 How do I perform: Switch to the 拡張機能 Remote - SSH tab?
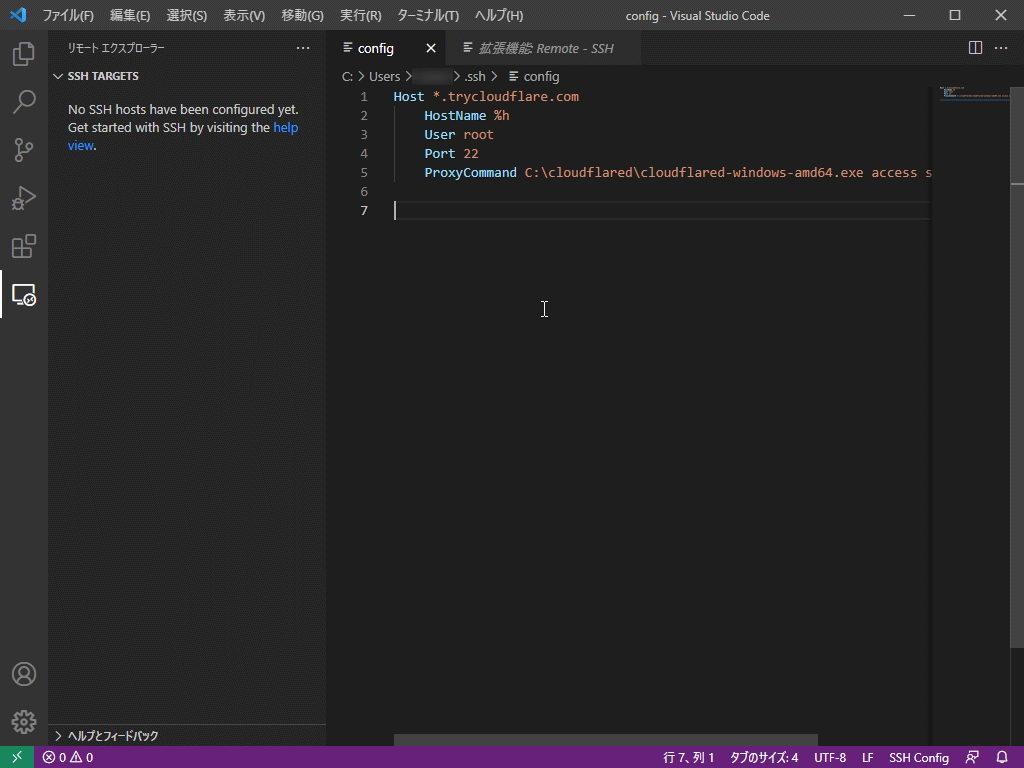point(540,47)
